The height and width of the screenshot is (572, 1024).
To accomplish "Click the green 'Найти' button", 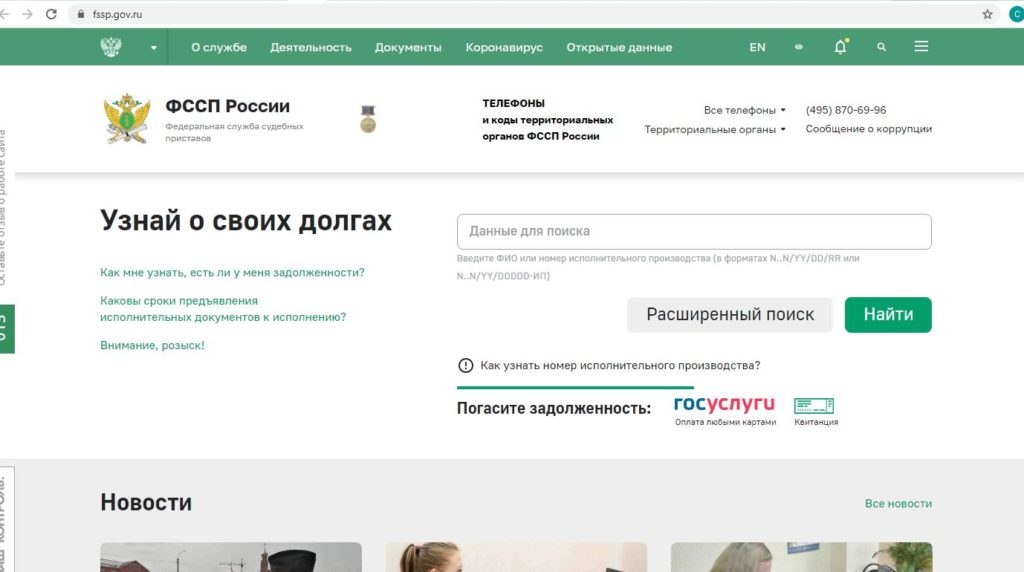I will (888, 315).
